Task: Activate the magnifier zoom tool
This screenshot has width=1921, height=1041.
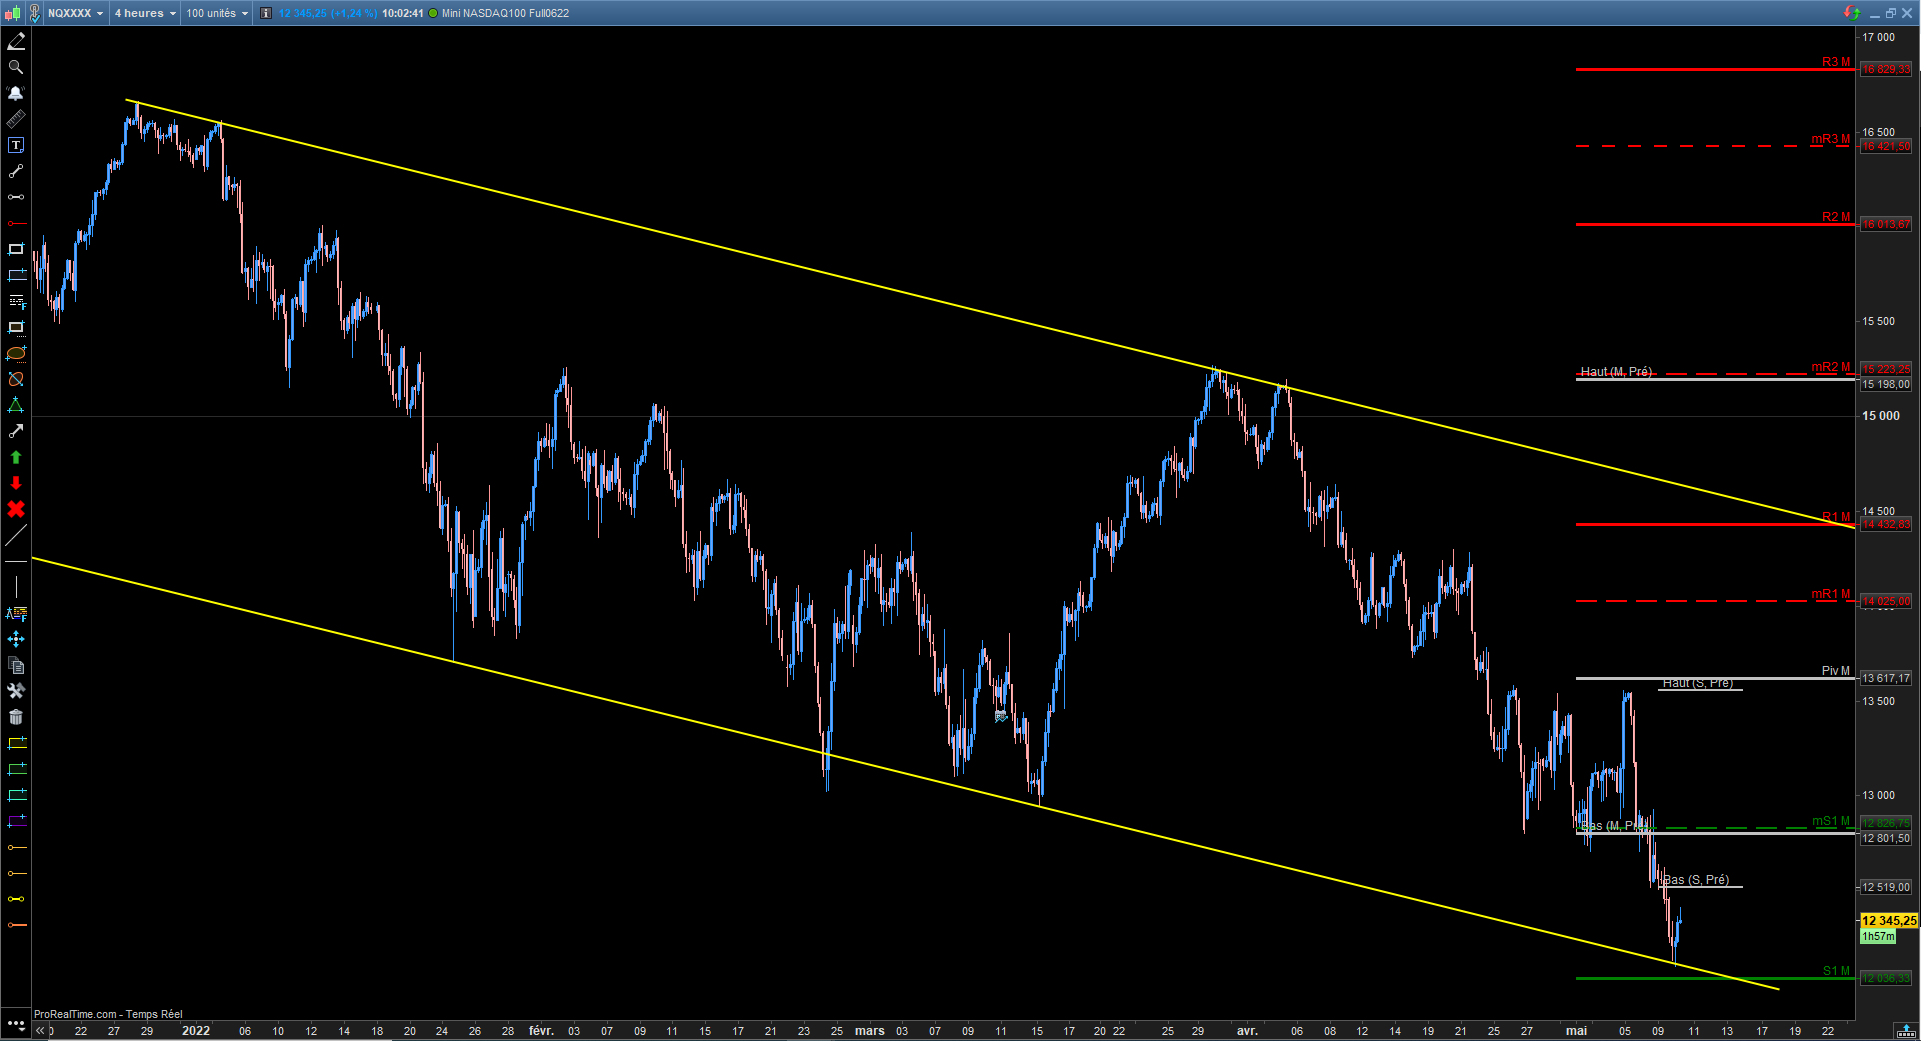Action: point(16,67)
